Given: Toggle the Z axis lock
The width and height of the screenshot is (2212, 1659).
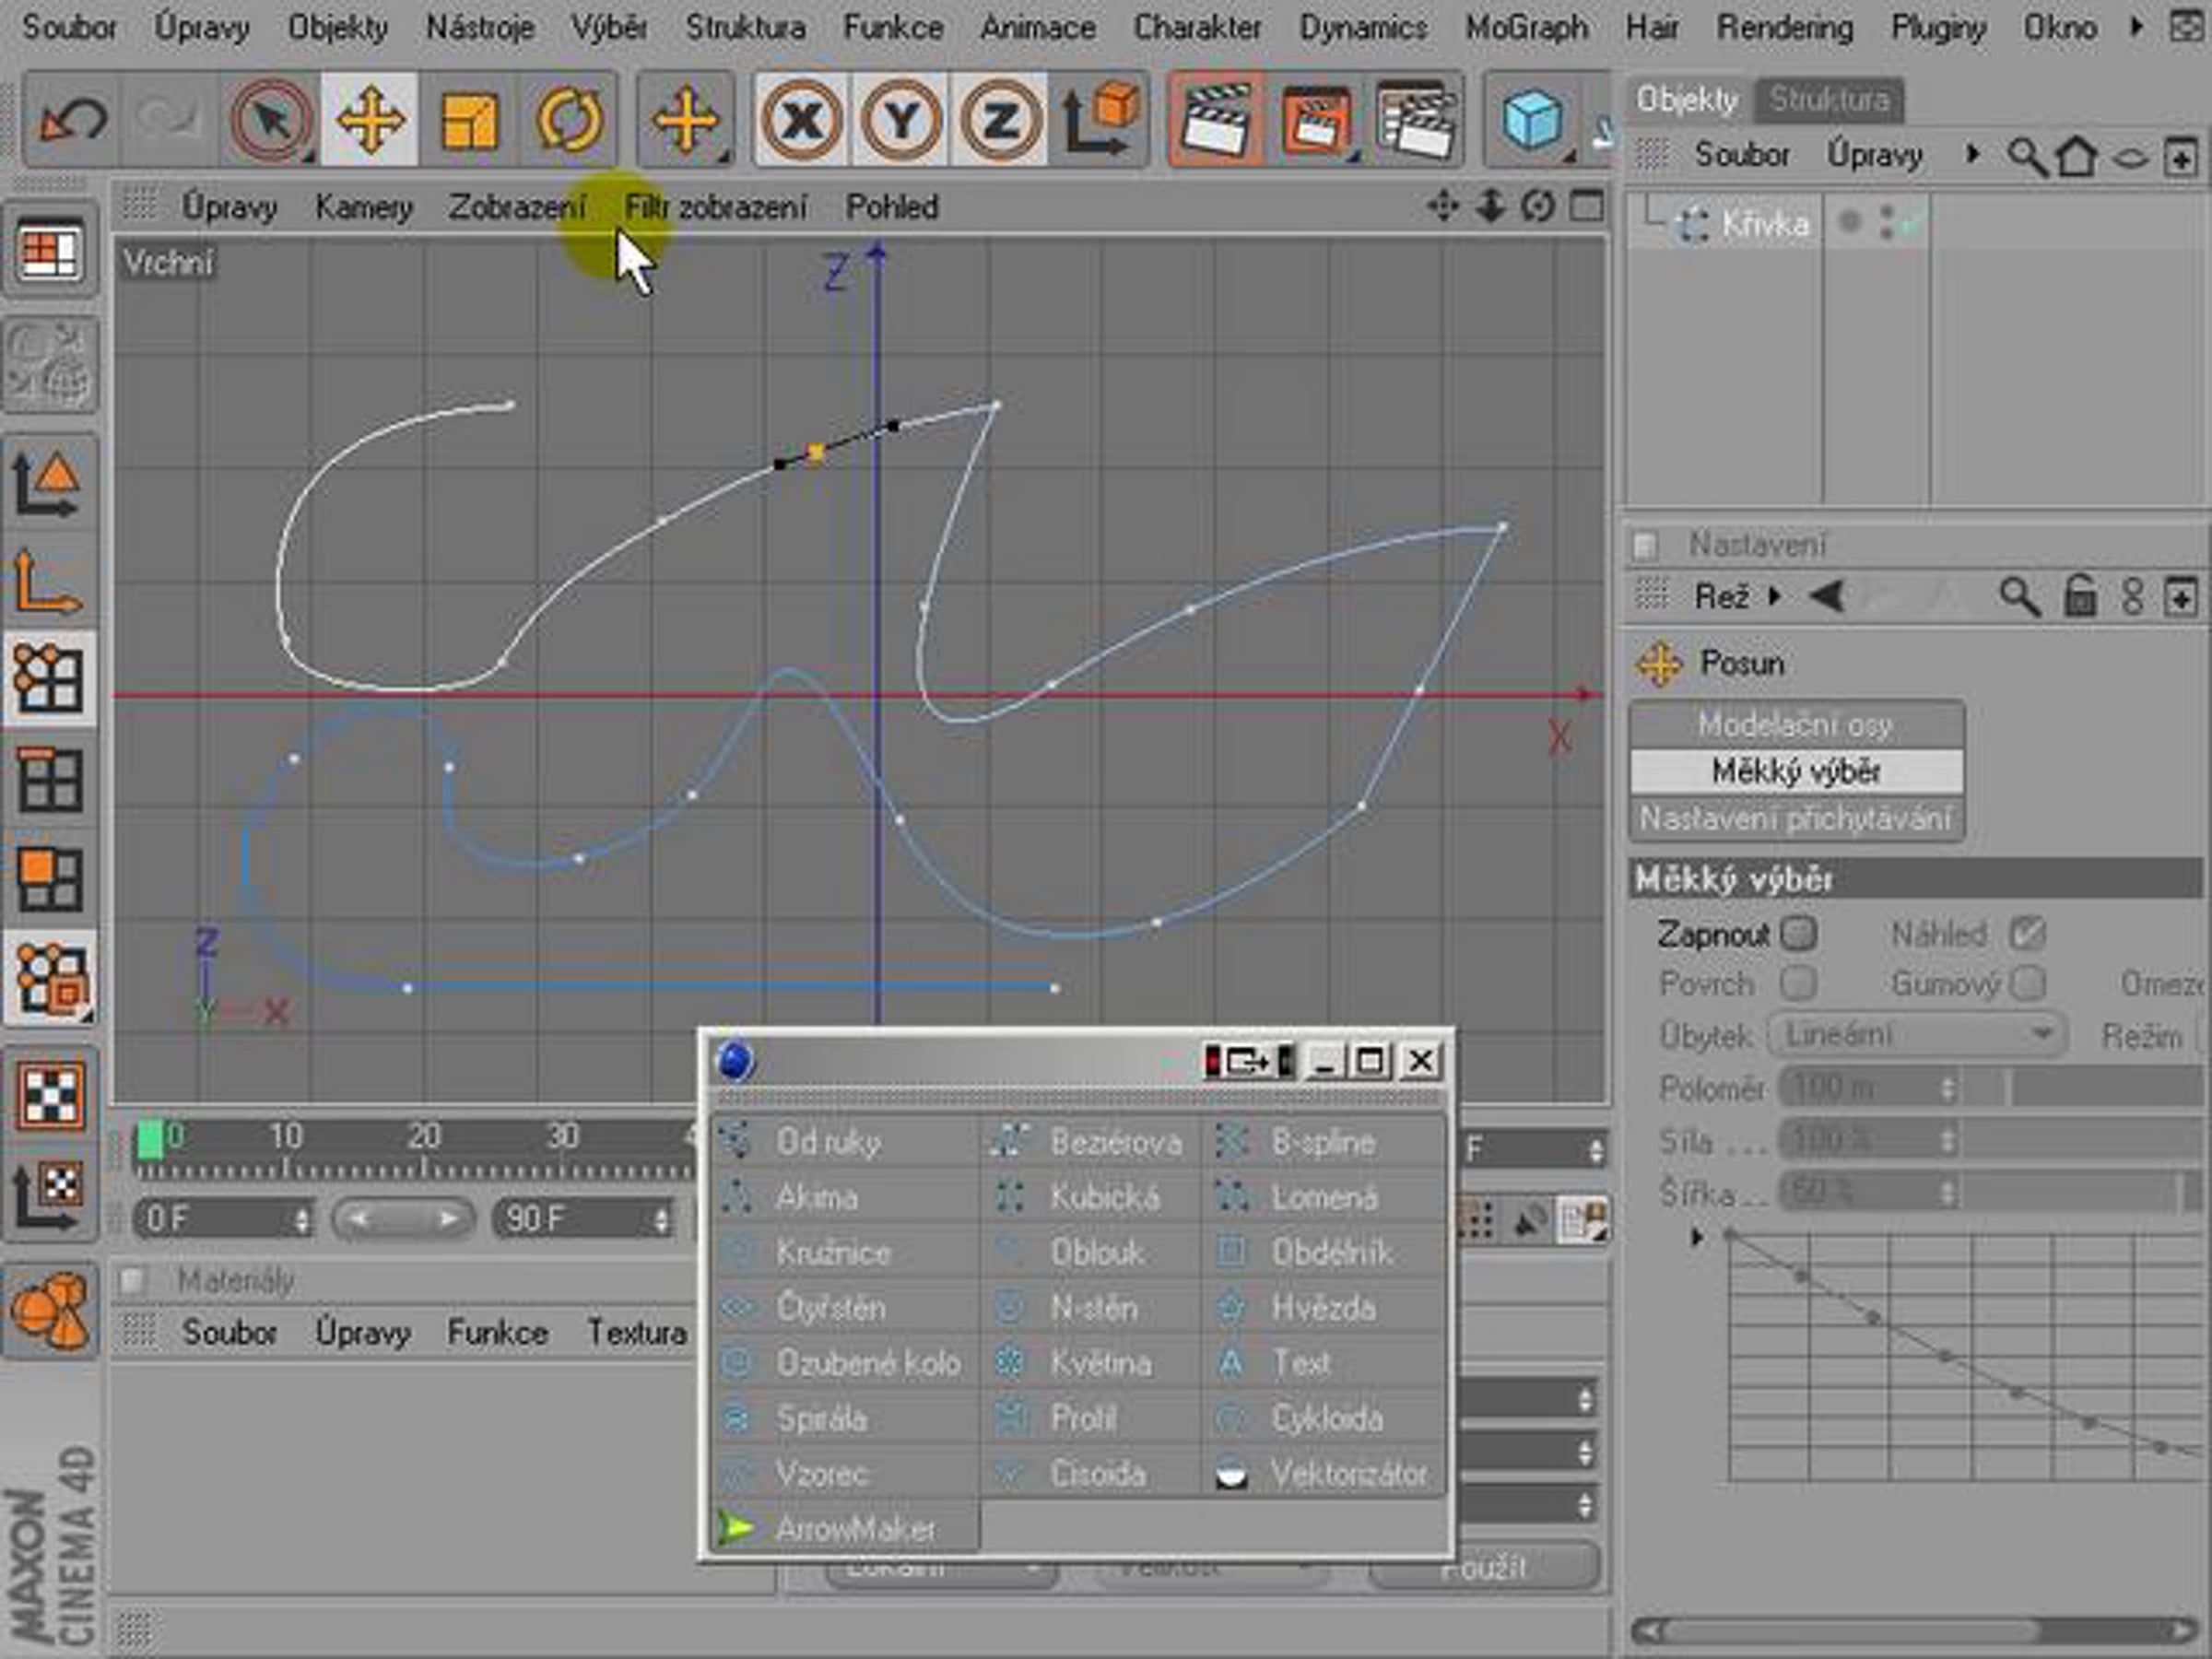Looking at the screenshot, I should click(x=1000, y=121).
